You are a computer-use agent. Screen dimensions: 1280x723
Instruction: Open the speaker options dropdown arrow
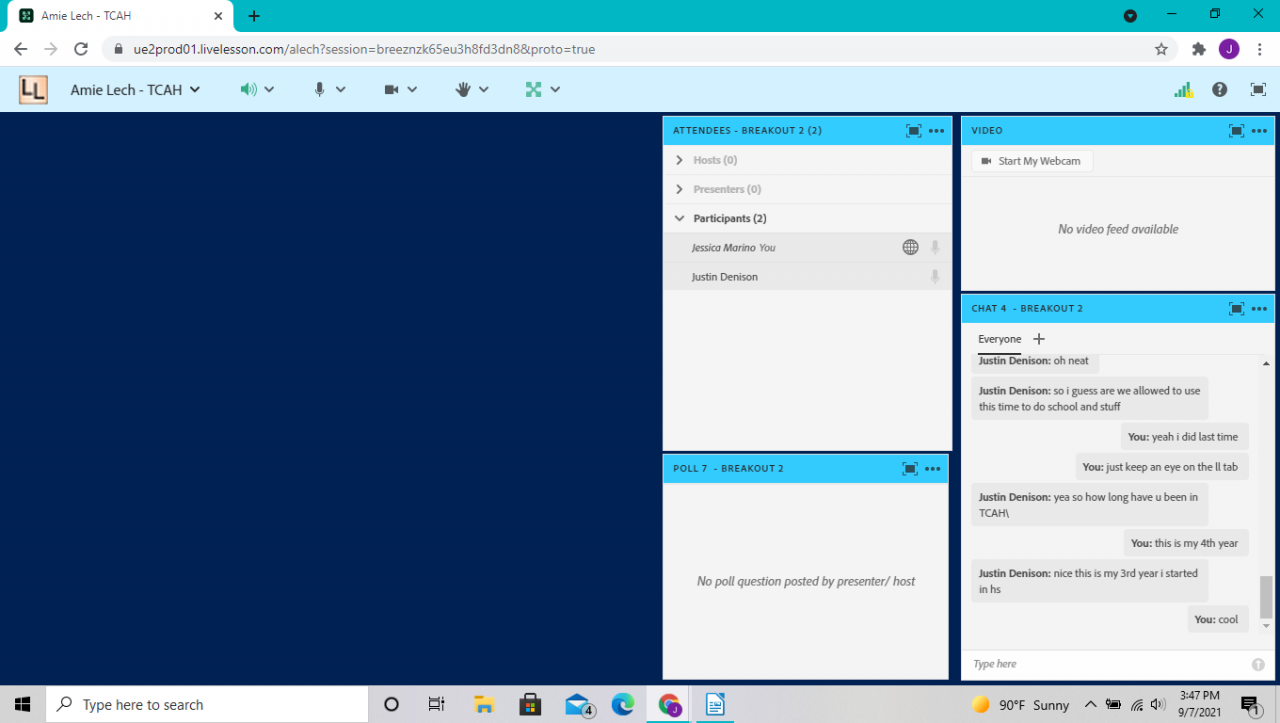tap(269, 89)
